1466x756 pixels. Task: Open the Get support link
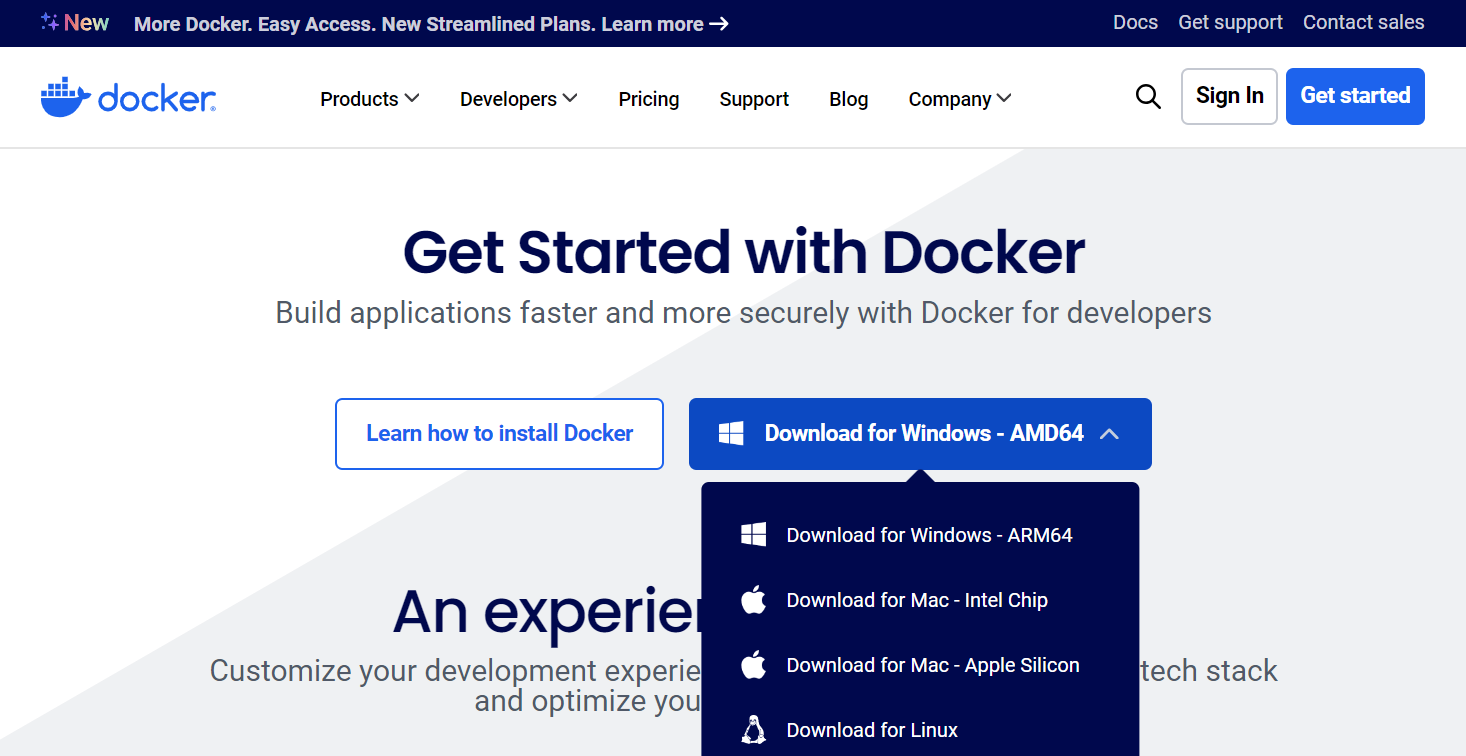tap(1230, 22)
